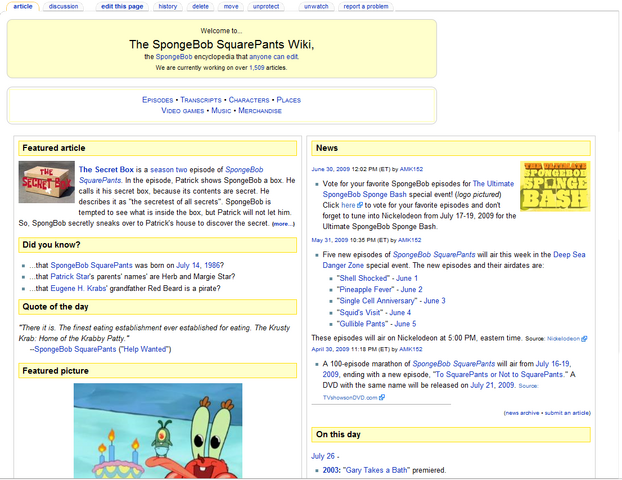Screen dimensions: 622x480
Task: Open the 2003 year link
Action: 330,470
